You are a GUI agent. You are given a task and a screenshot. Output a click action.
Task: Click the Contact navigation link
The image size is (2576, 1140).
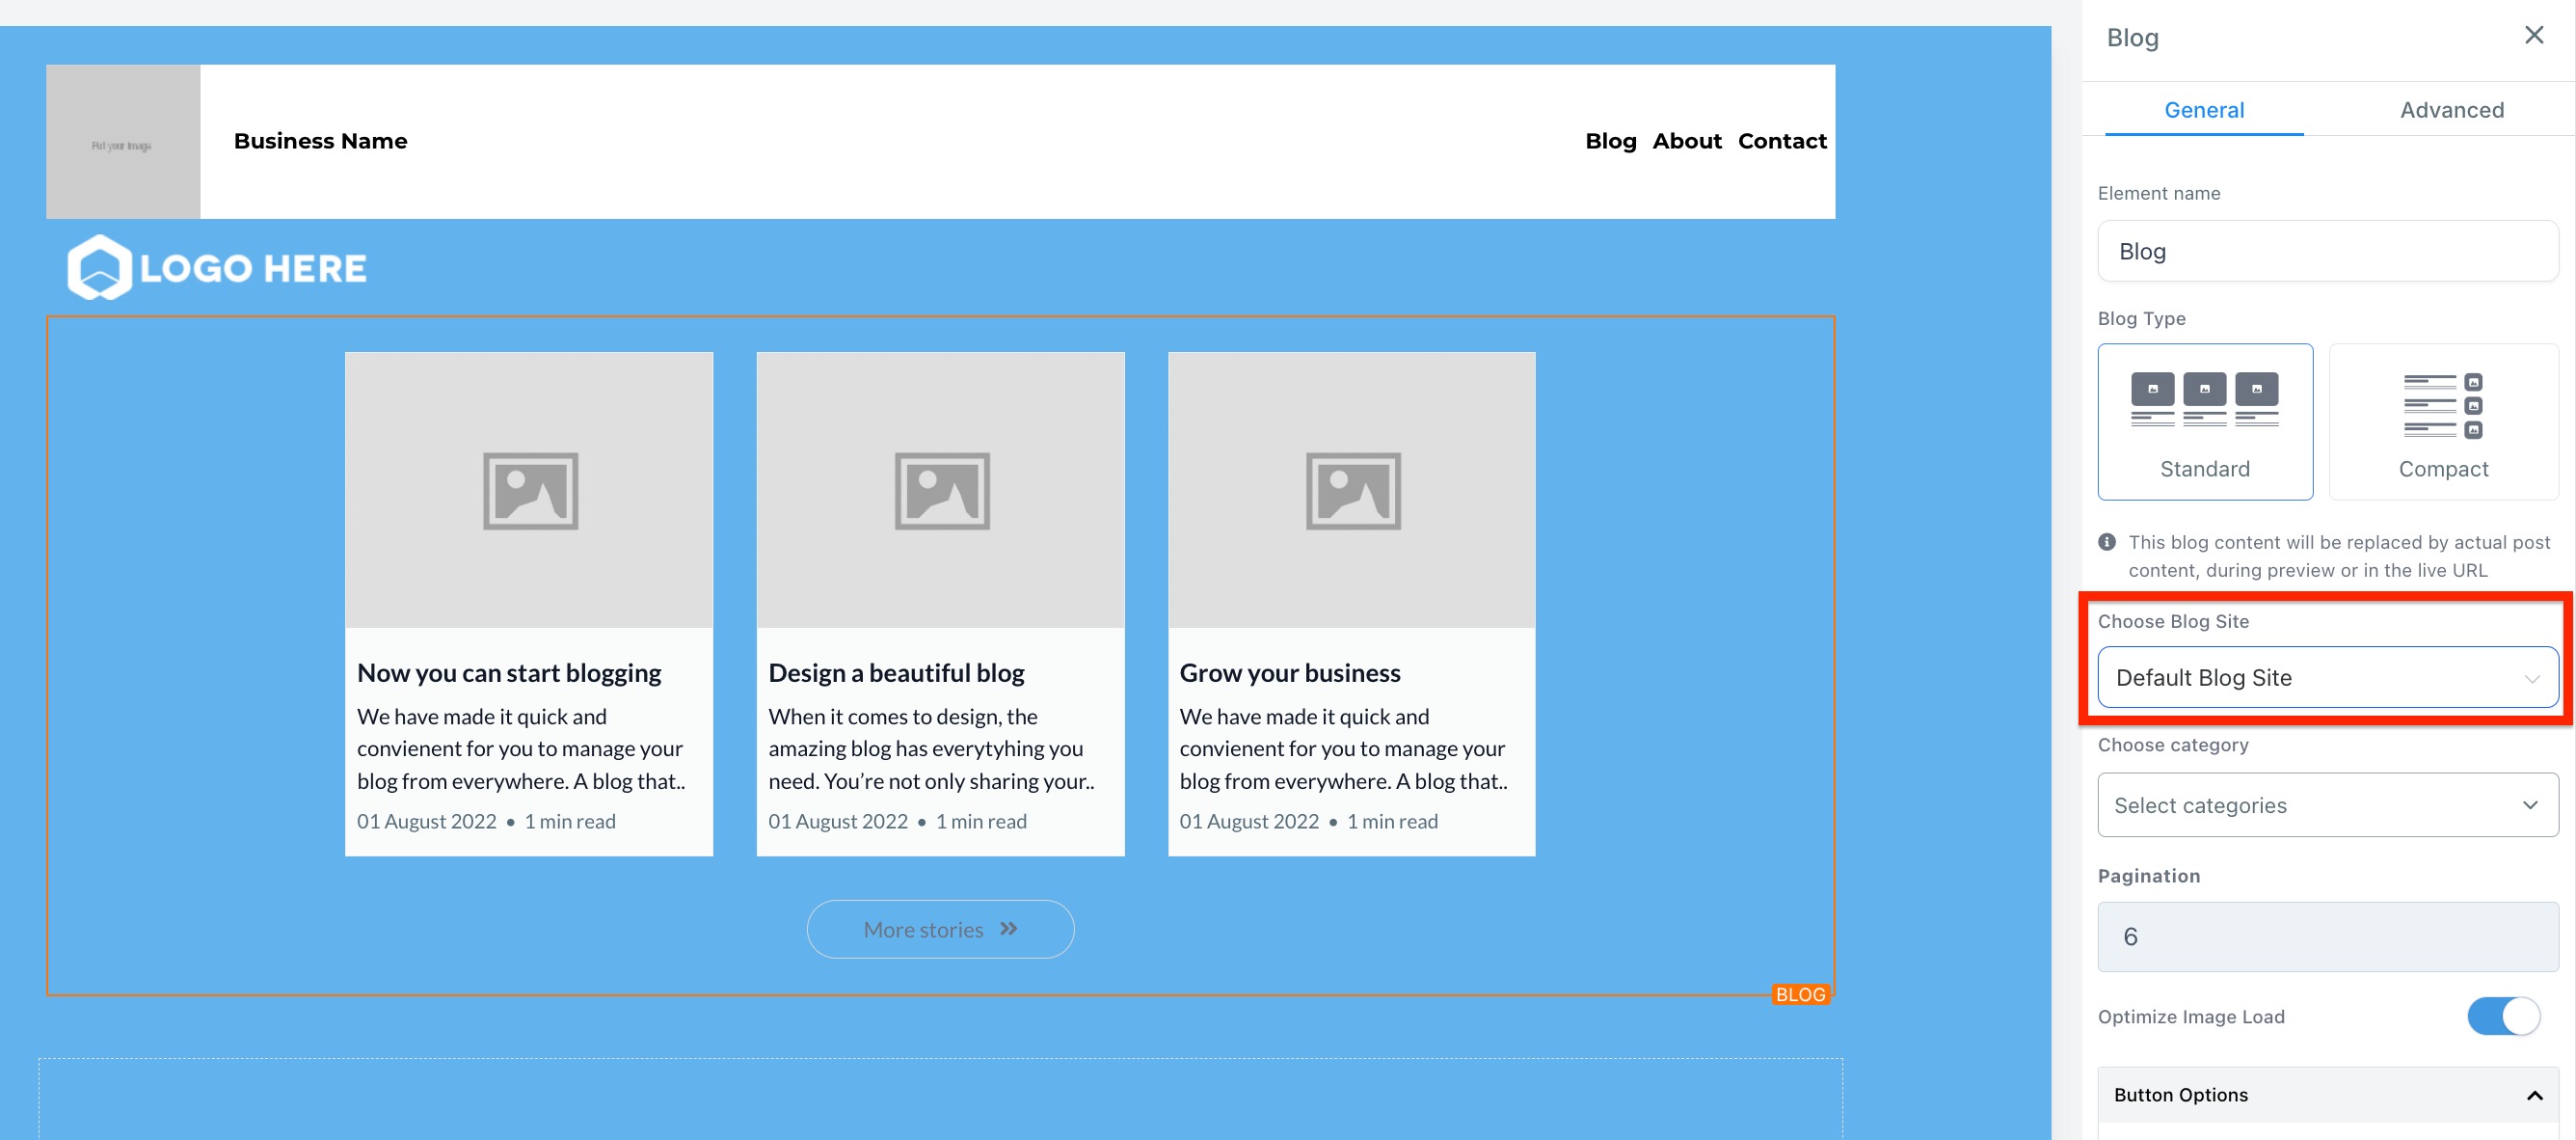pos(1781,141)
